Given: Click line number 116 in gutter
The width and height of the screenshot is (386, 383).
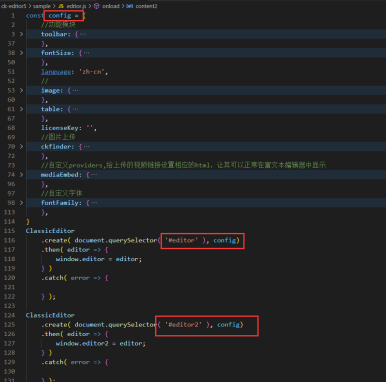Looking at the screenshot, I should point(9,240).
